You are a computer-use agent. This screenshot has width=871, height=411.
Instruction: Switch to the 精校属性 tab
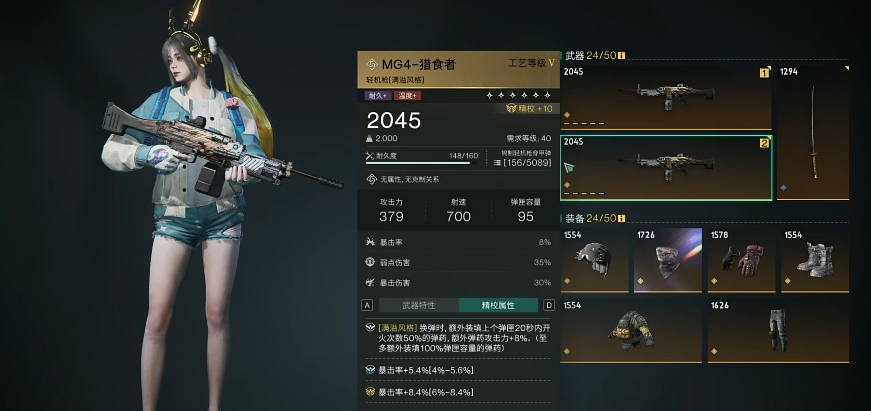coord(498,305)
